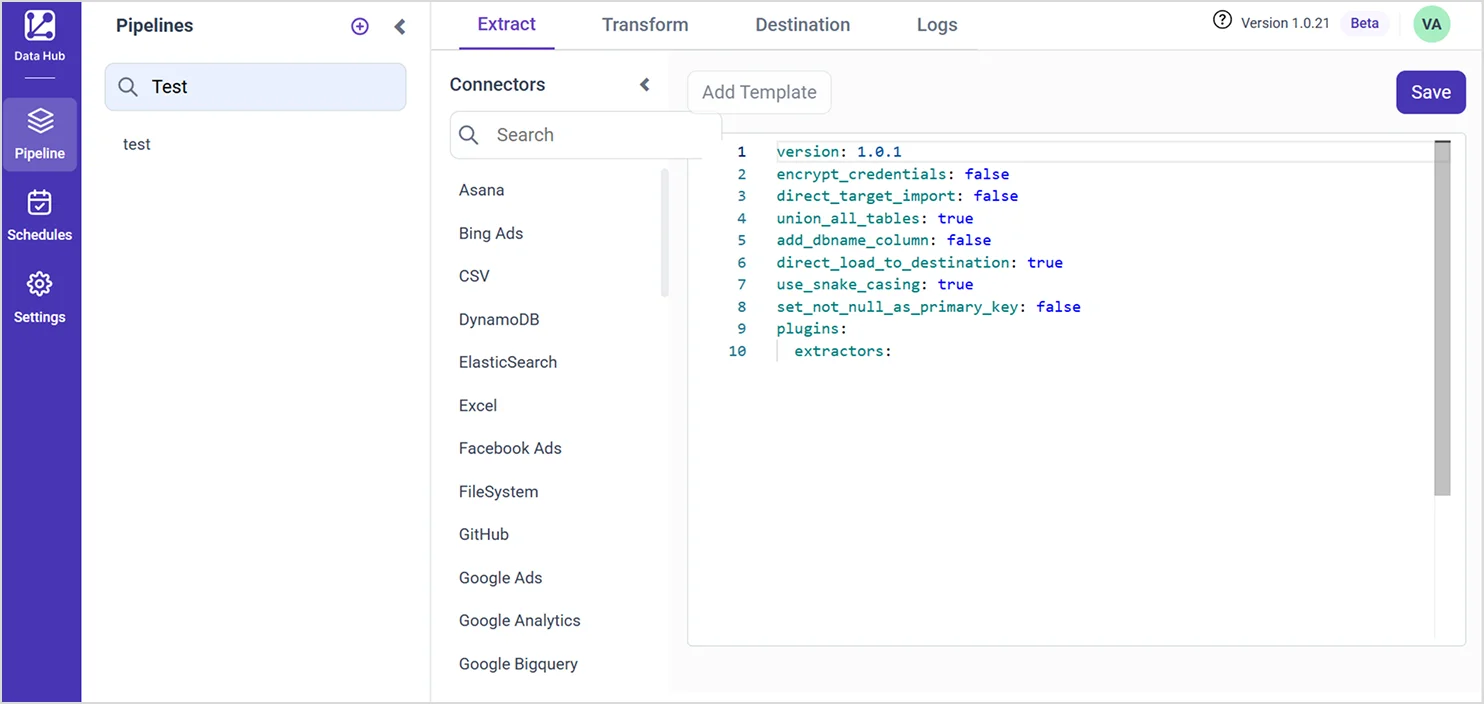Focus the Connectors Search input field
The image size is (1484, 704).
click(x=586, y=135)
